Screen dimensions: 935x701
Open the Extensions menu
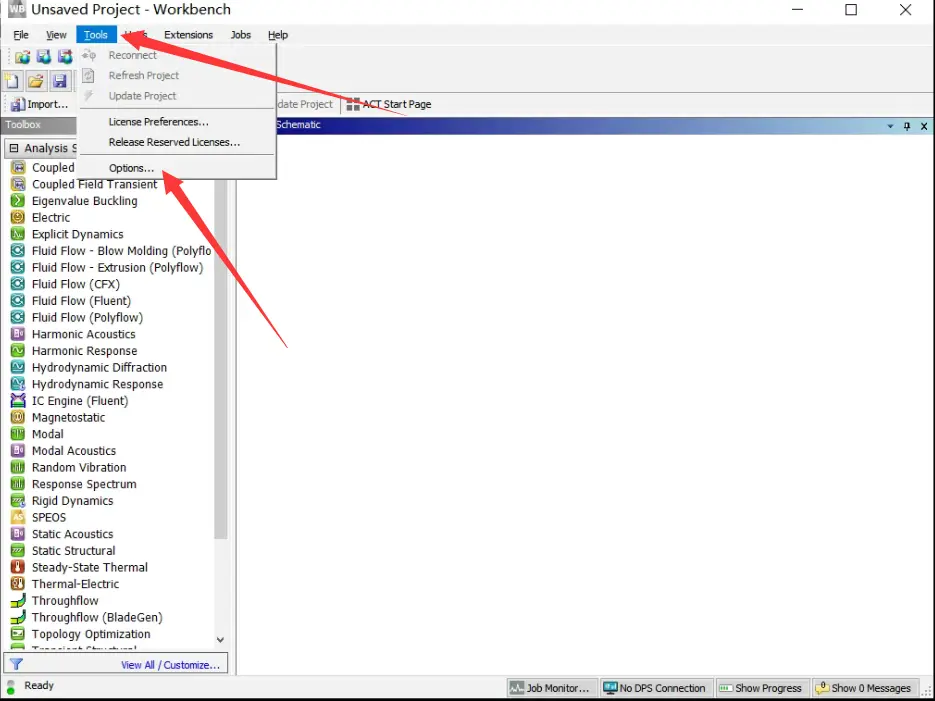click(x=188, y=35)
